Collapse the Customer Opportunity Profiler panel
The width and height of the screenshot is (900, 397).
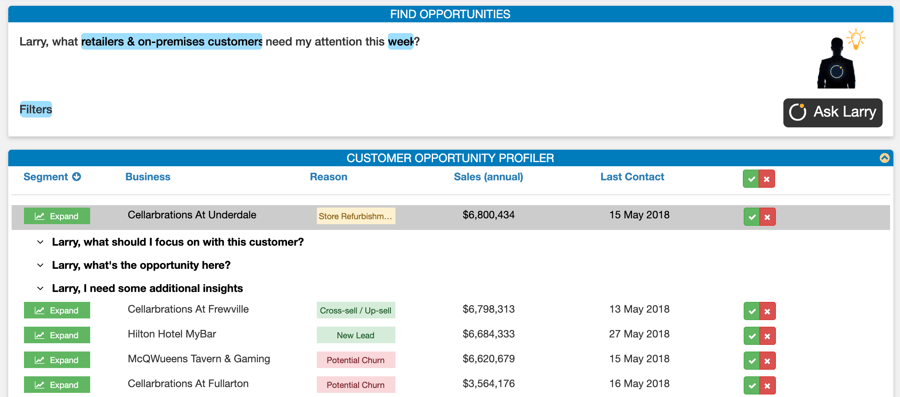click(x=885, y=158)
